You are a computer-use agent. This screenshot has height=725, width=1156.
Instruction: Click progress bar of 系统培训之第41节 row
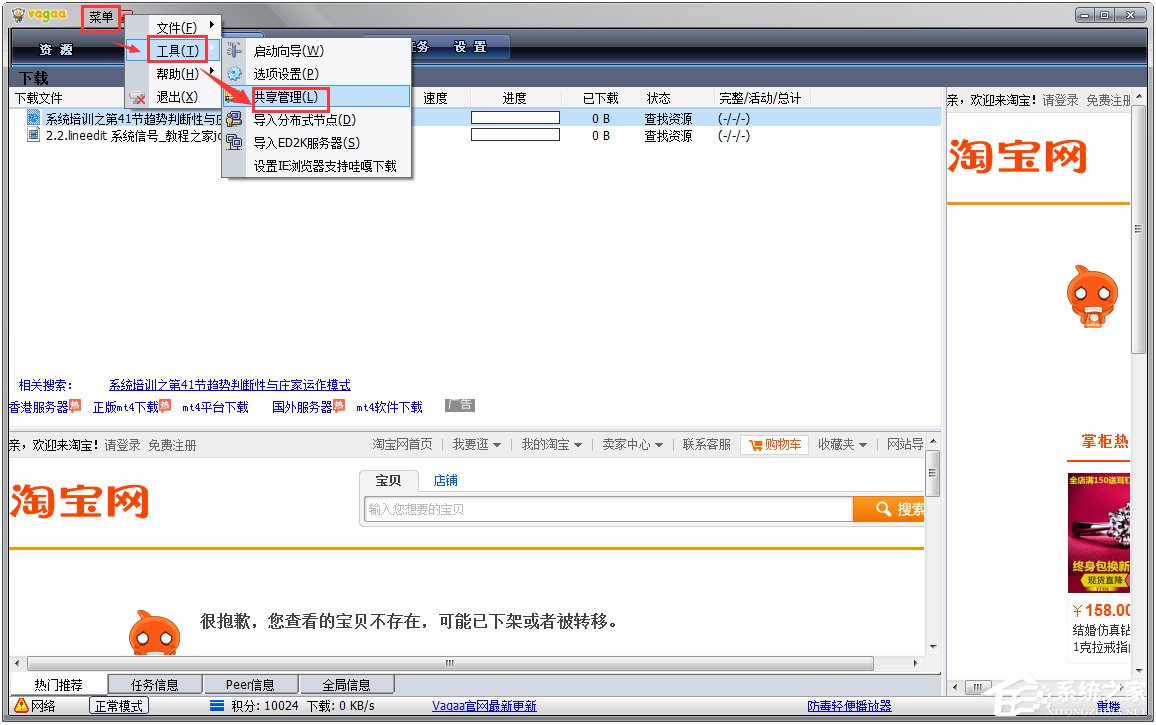[515, 117]
